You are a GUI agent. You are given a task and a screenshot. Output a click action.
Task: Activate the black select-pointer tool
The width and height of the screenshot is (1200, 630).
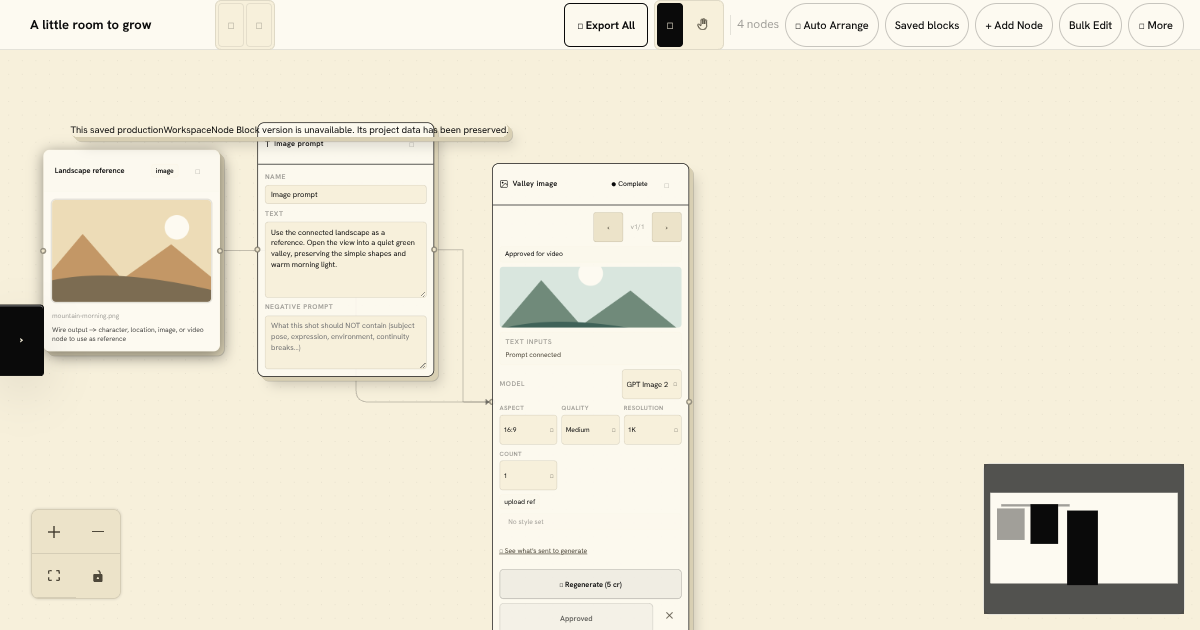tap(670, 25)
